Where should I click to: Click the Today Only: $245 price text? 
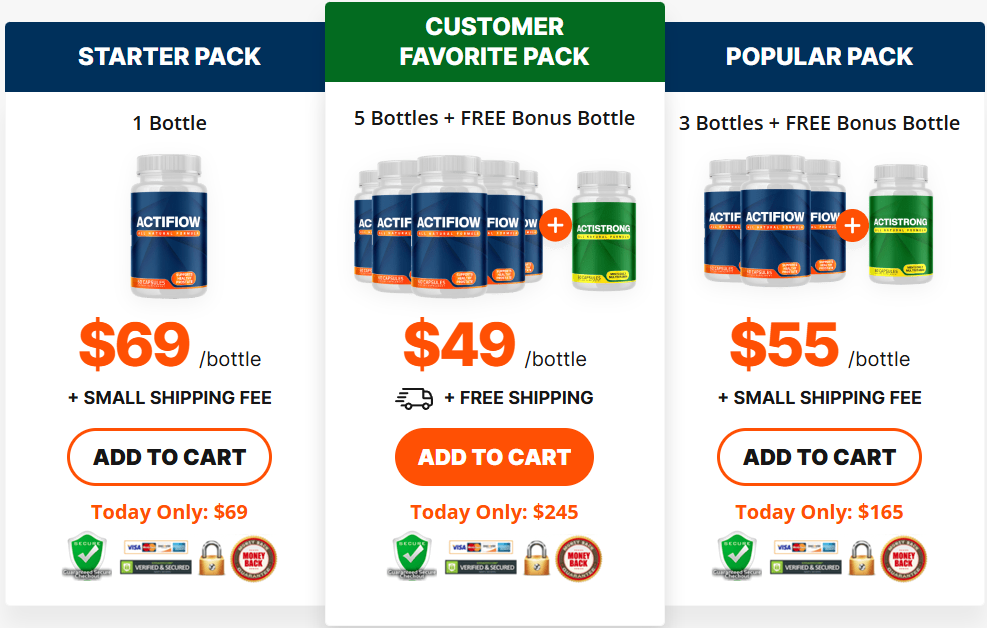[494, 512]
